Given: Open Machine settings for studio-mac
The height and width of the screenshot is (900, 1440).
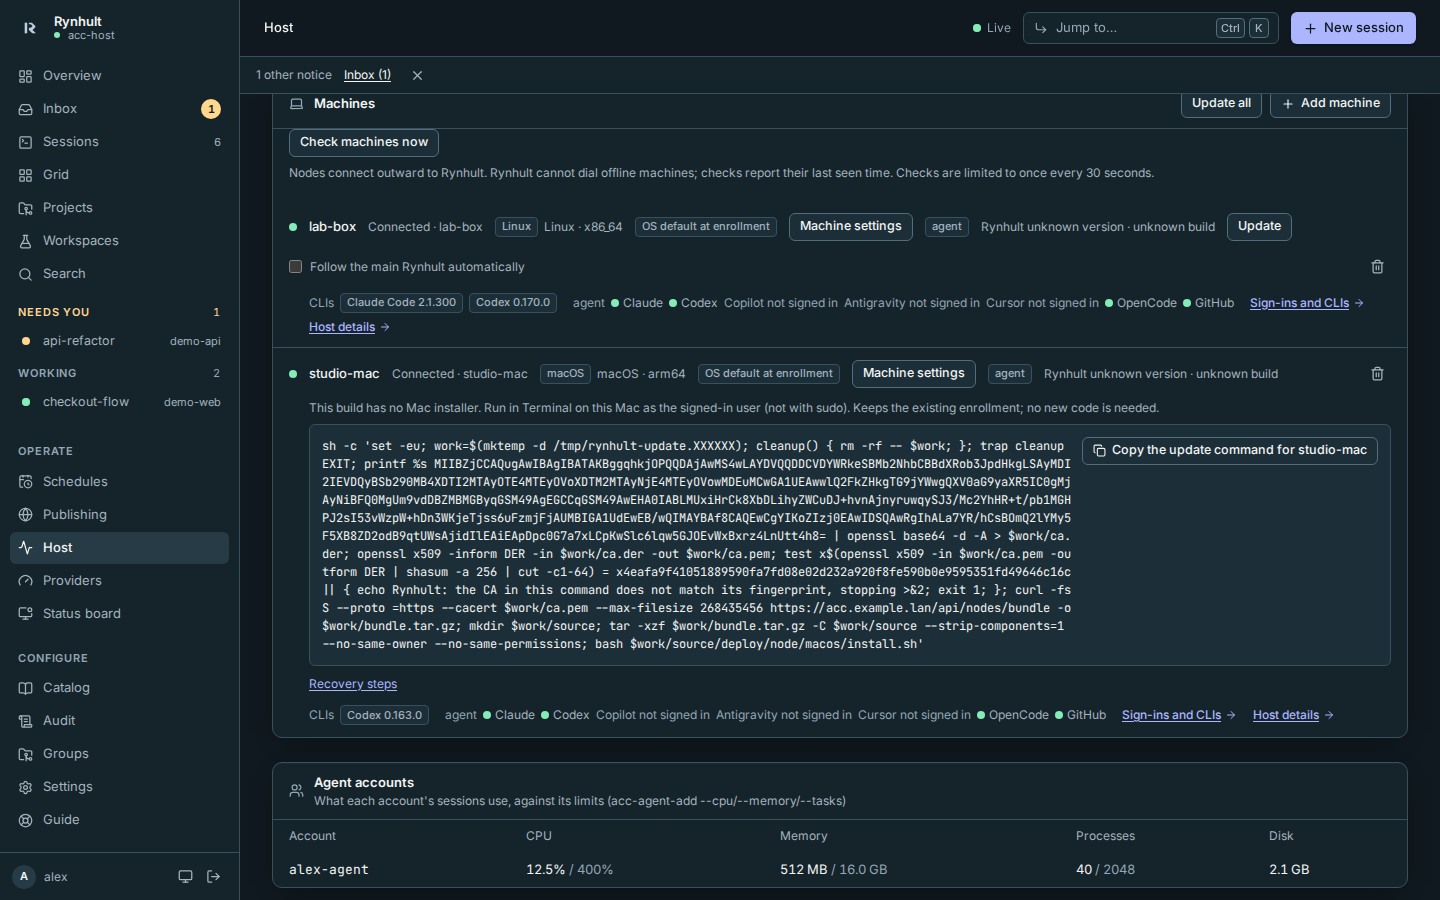Looking at the screenshot, I should [x=914, y=374].
